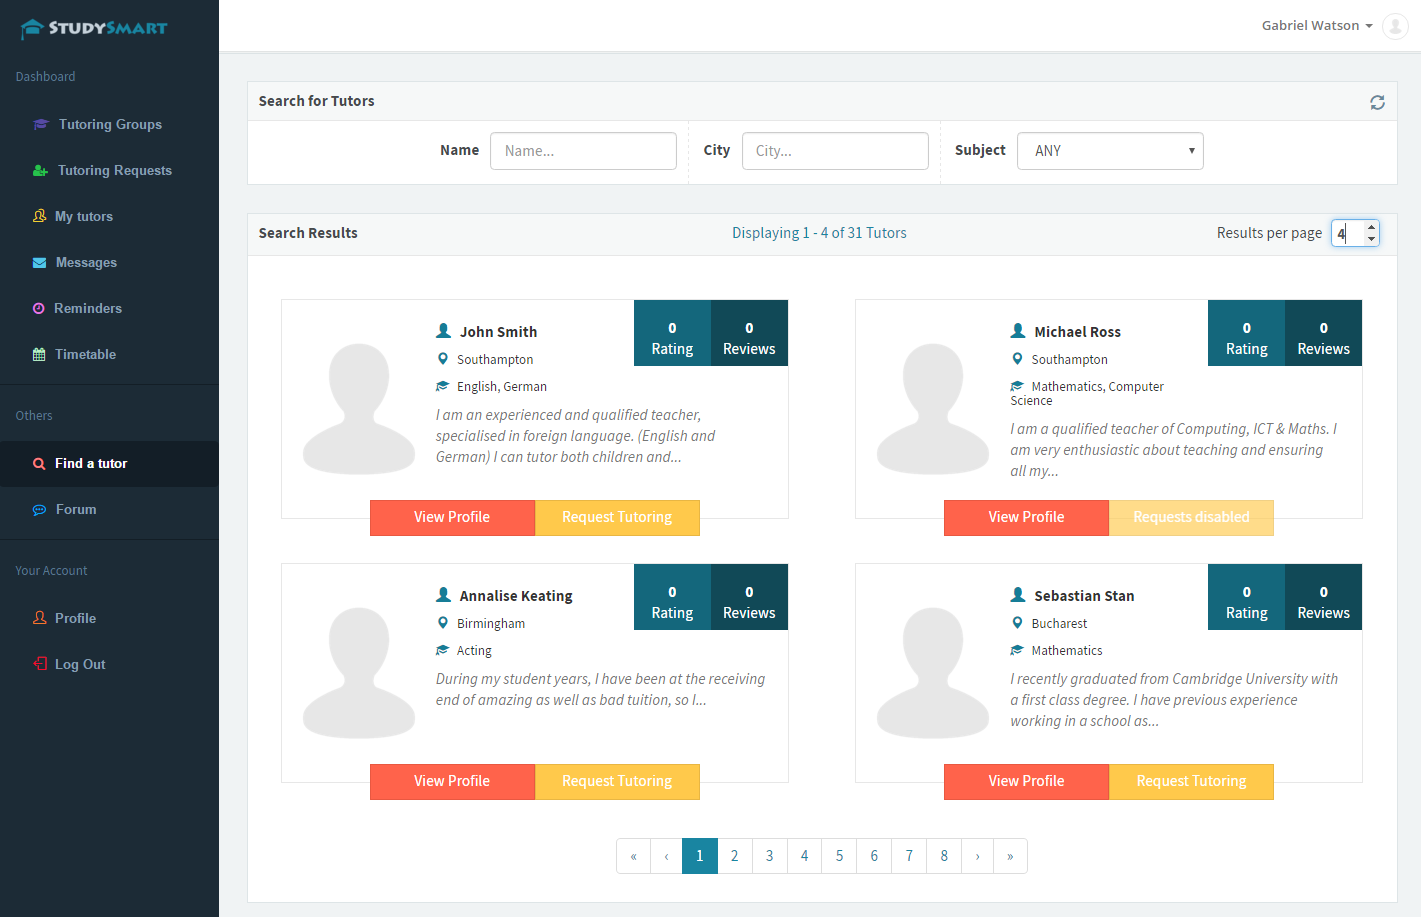The height and width of the screenshot is (917, 1421).
Task: Refresh the tutor search results
Action: point(1377,101)
